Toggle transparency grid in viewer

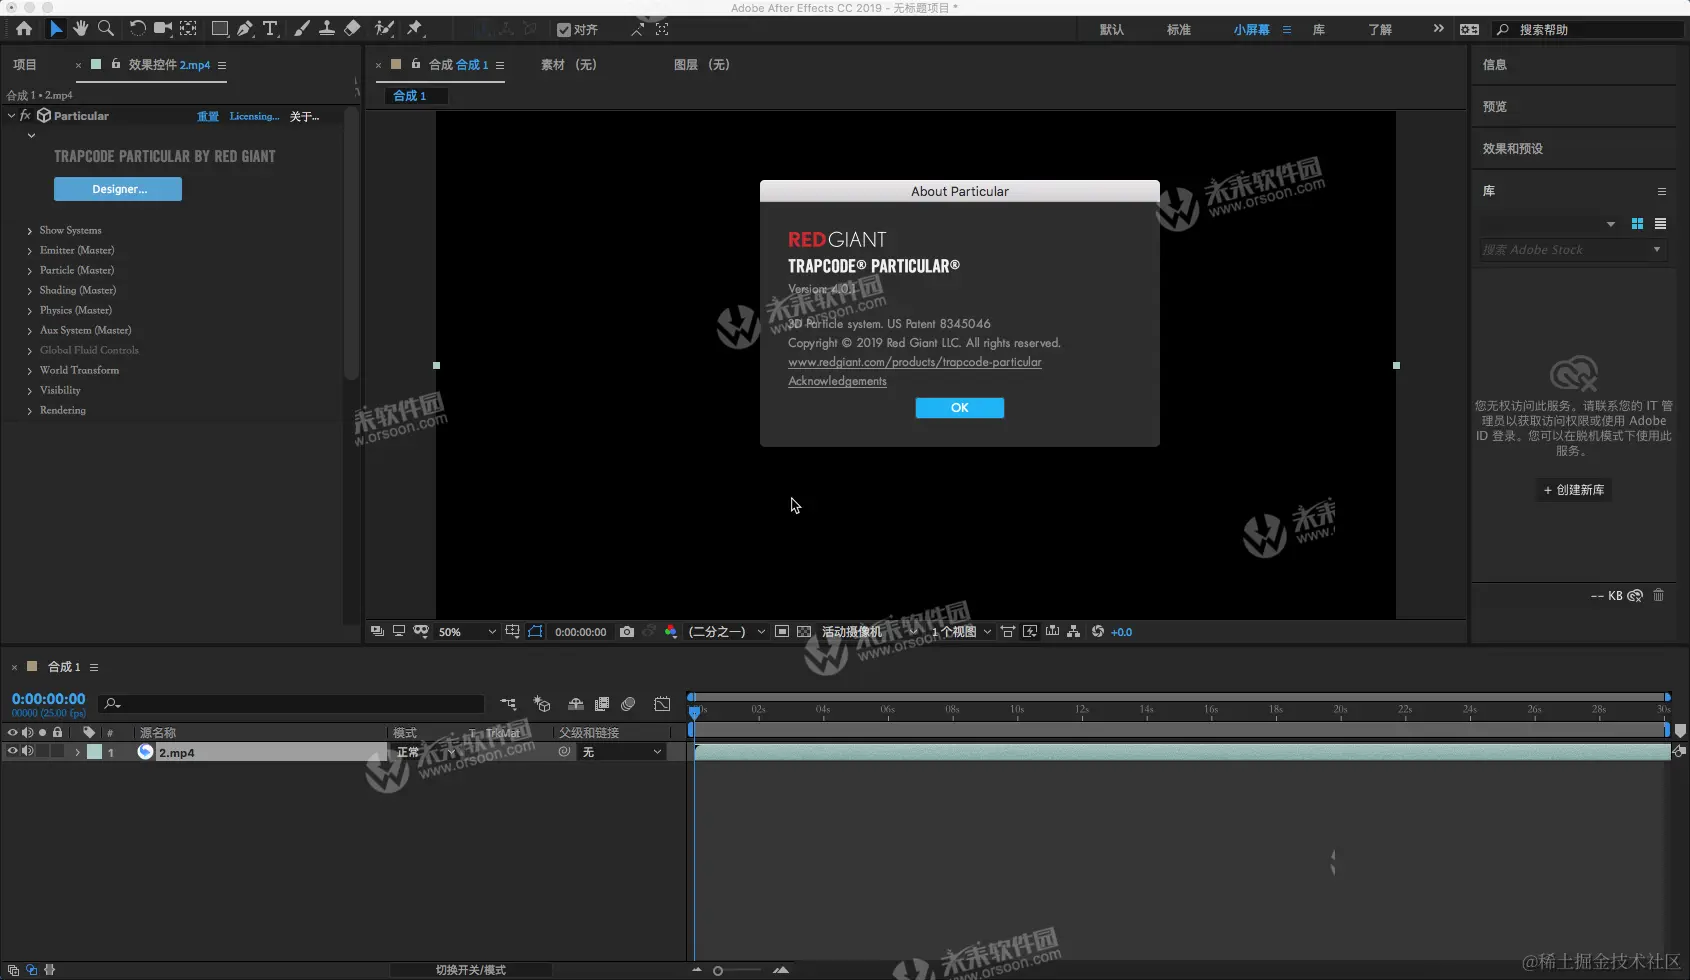point(804,632)
